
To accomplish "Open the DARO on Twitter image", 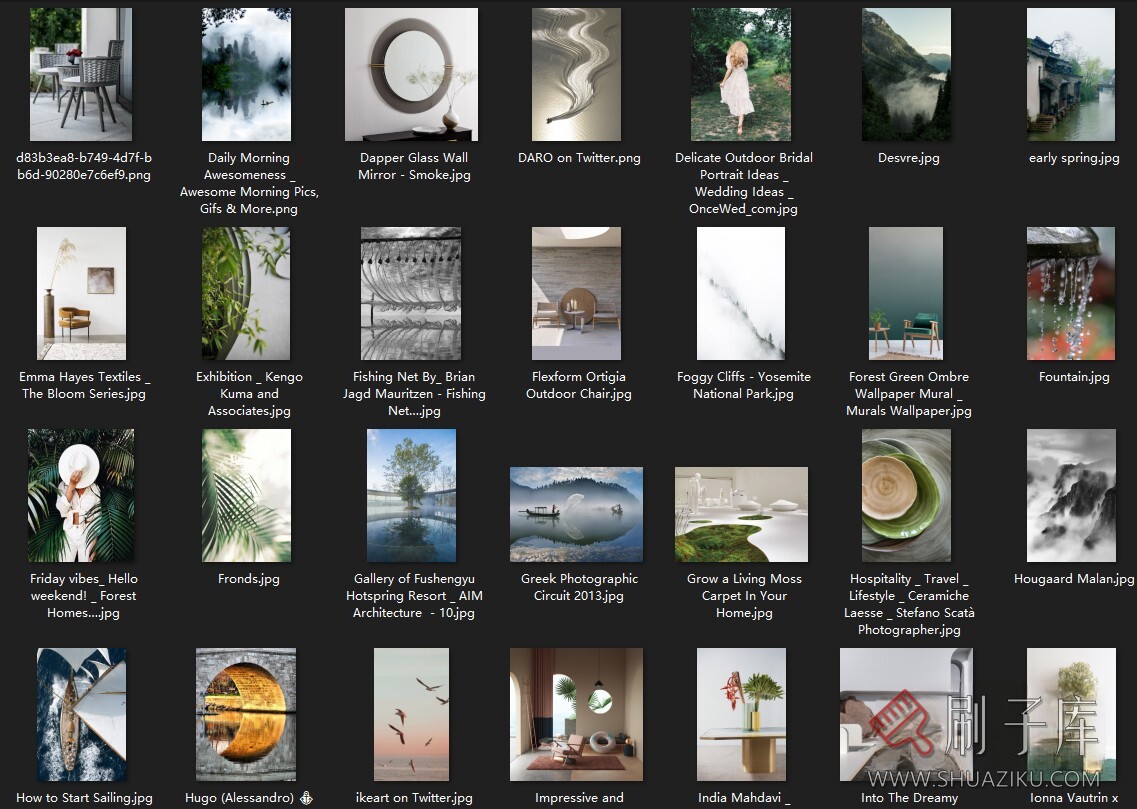I will click(x=576, y=75).
